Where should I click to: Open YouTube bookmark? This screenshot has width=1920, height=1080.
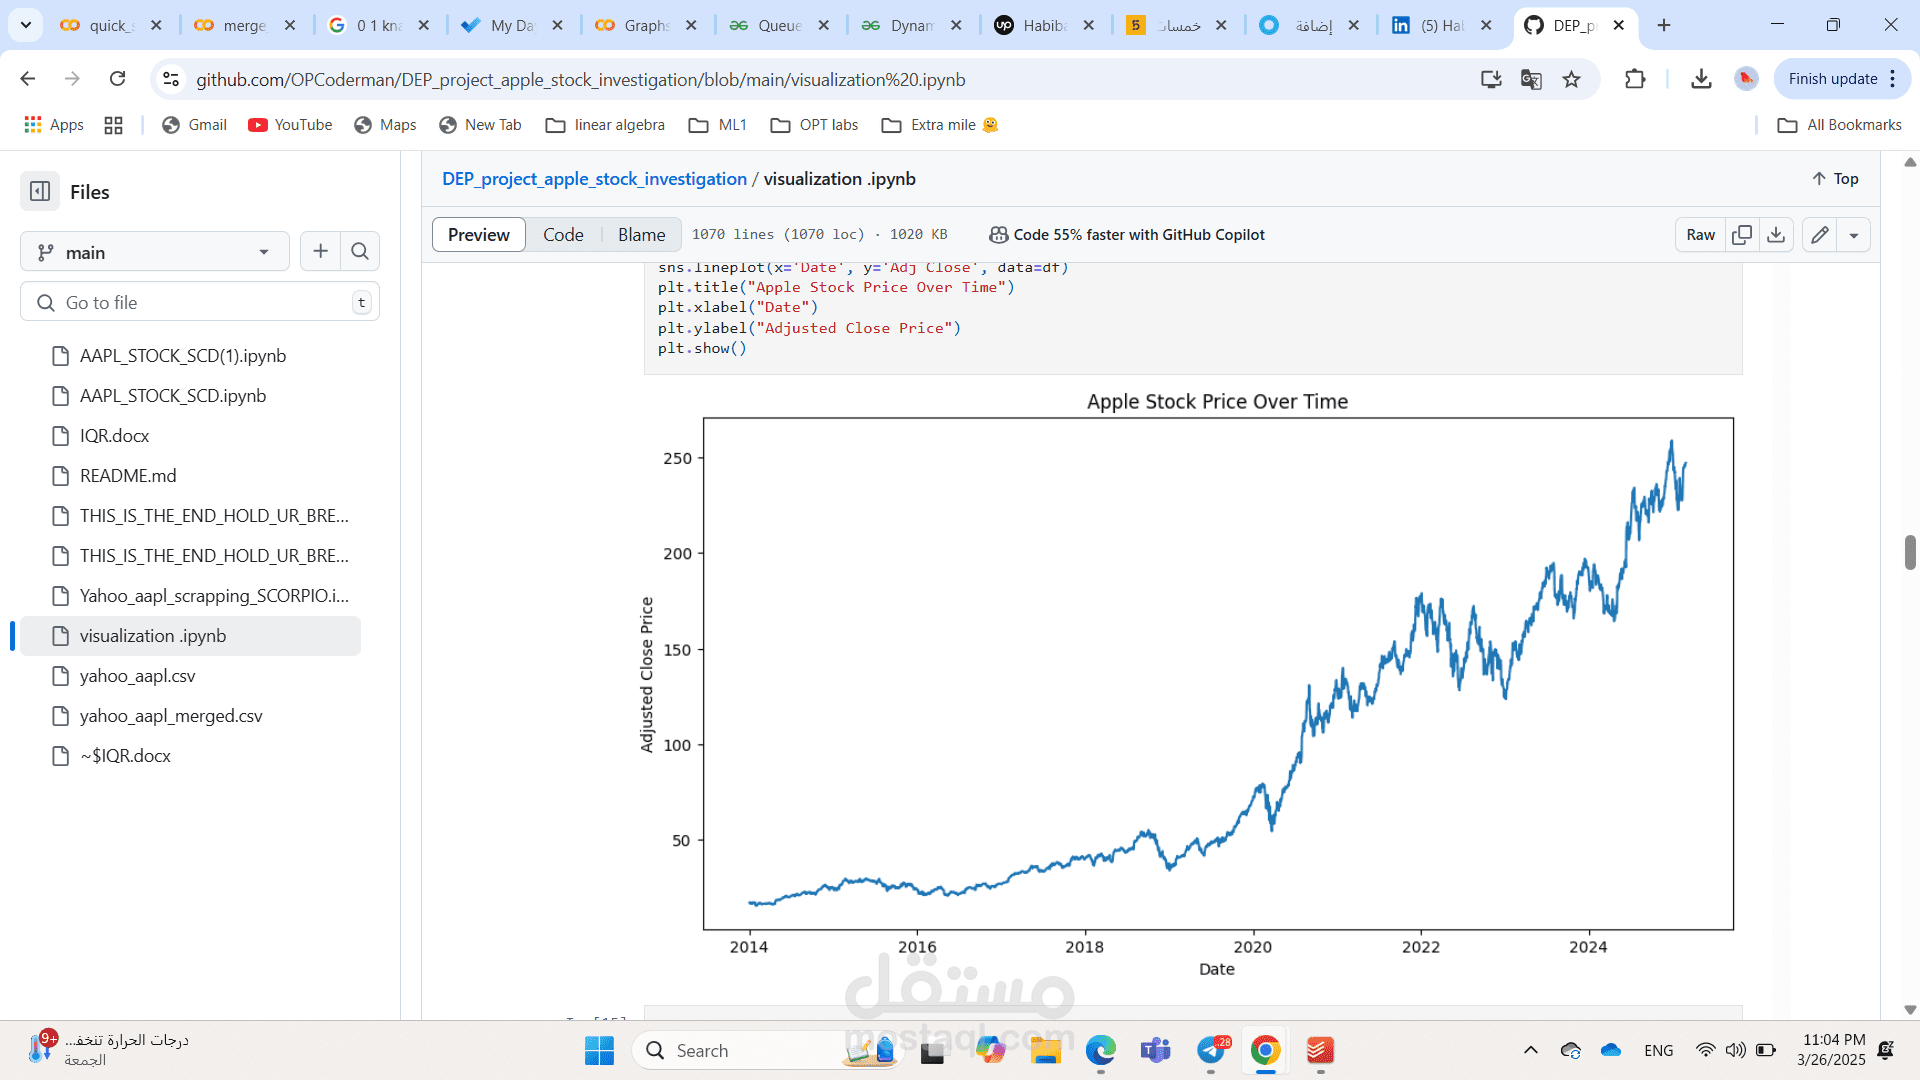pos(290,124)
